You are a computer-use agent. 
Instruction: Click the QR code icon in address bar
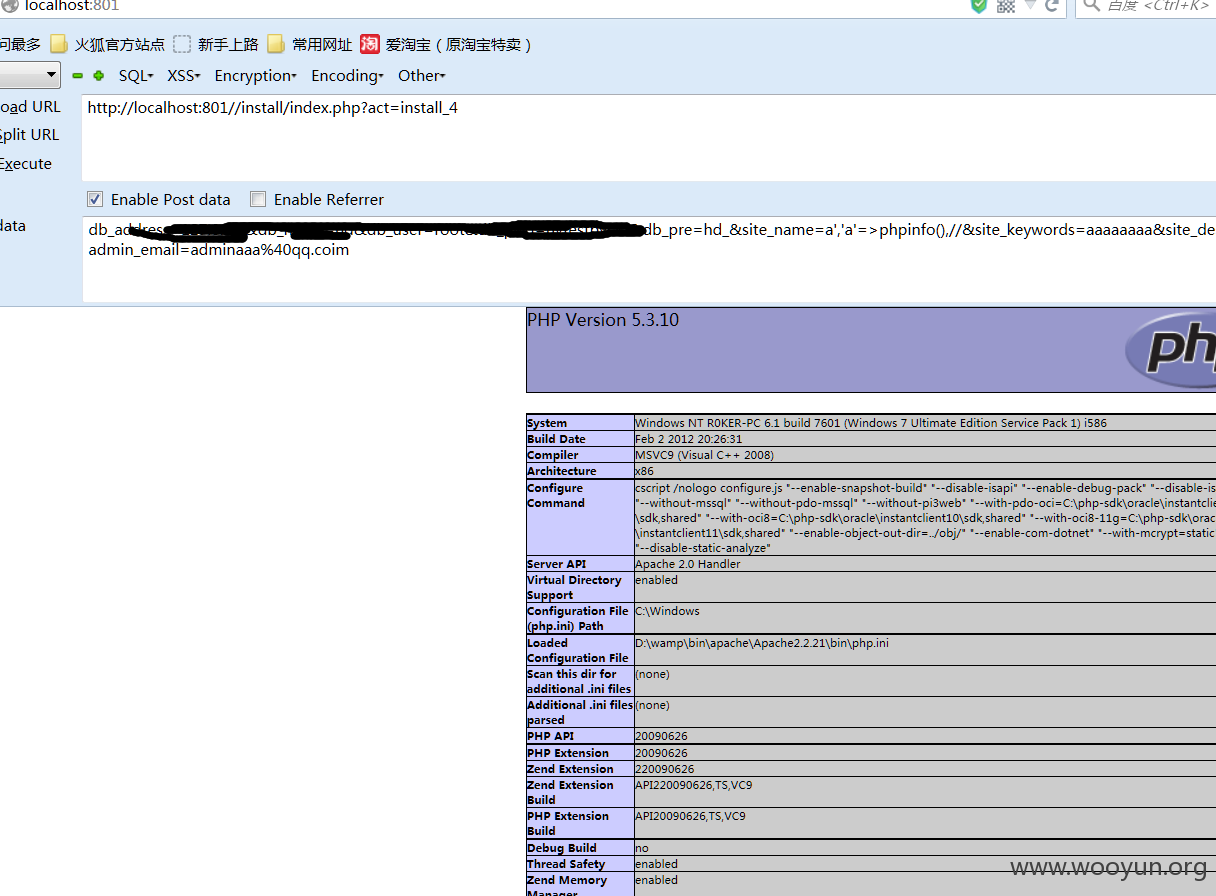[x=1006, y=5]
